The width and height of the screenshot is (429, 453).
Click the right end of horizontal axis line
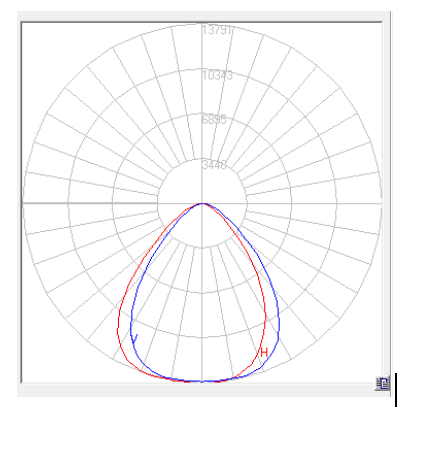pos(380,203)
